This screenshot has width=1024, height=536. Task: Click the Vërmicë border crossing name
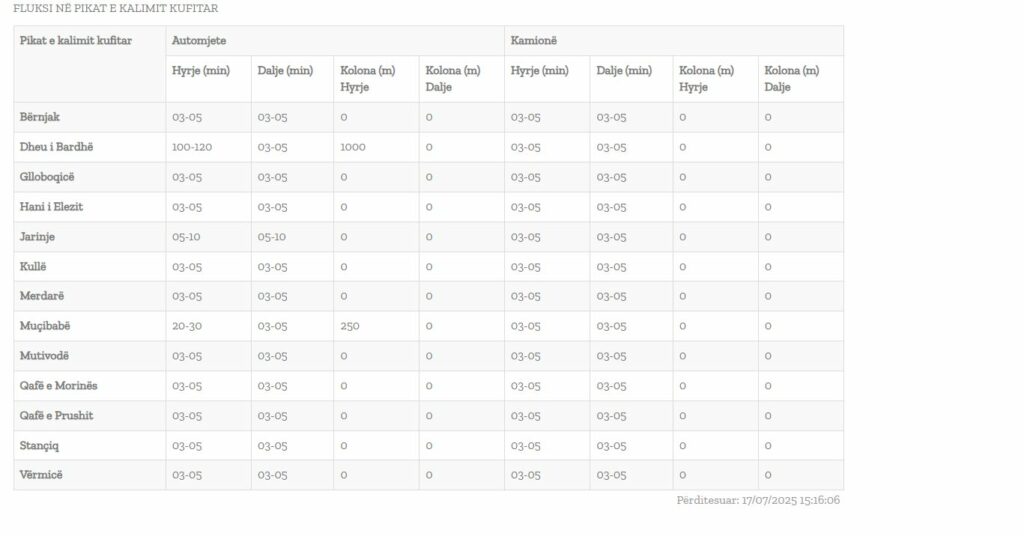click(x=41, y=475)
